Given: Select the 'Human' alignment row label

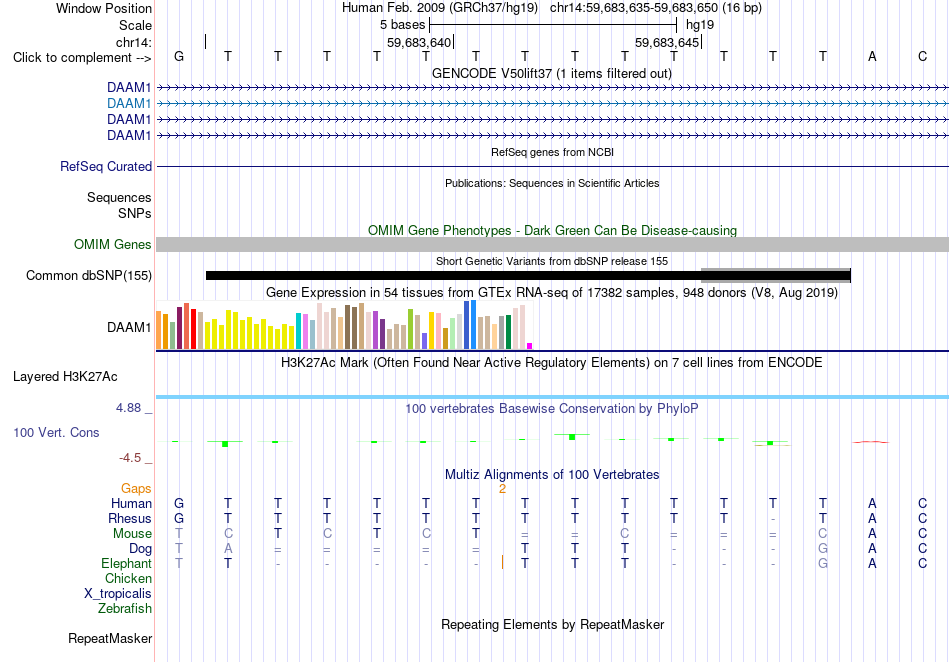Looking at the screenshot, I should click(x=131, y=503).
